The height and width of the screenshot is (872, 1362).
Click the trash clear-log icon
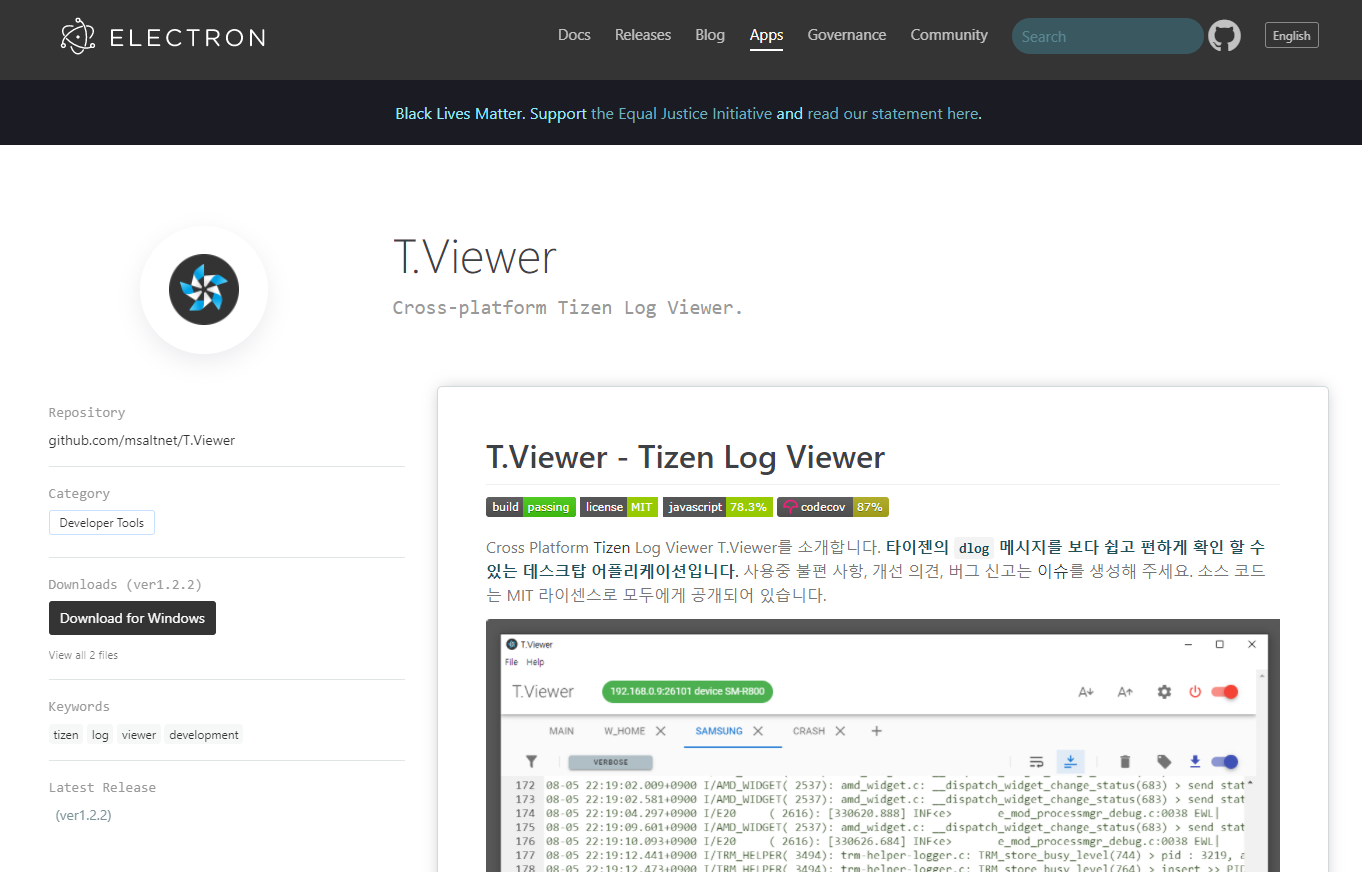[1125, 762]
